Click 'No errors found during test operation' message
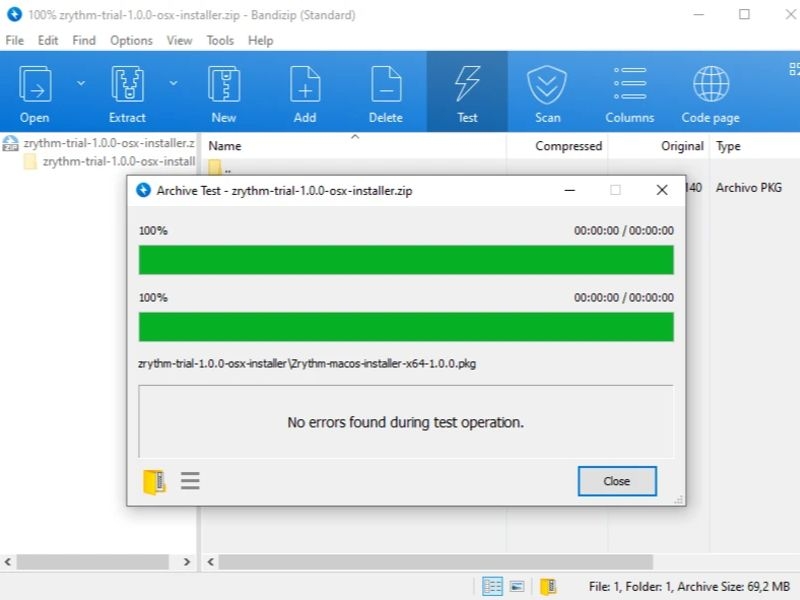 click(406, 422)
